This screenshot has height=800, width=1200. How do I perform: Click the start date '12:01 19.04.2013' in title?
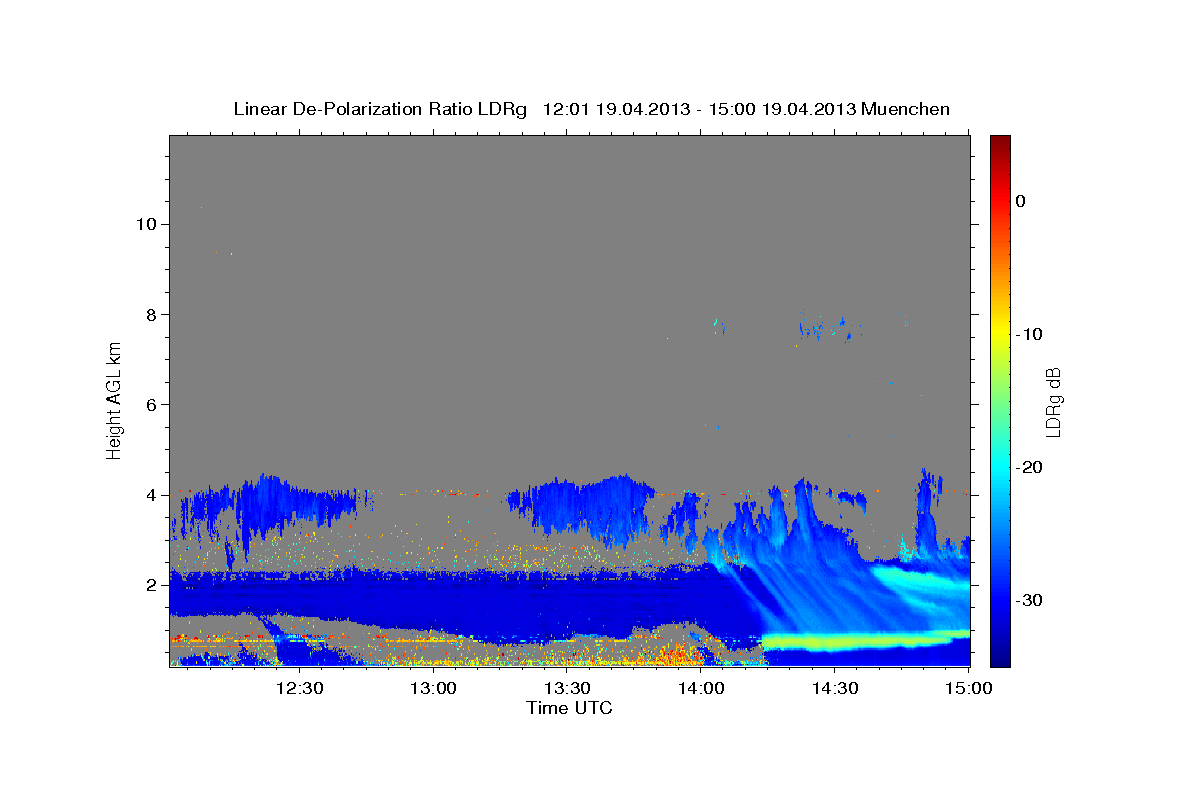click(x=615, y=109)
